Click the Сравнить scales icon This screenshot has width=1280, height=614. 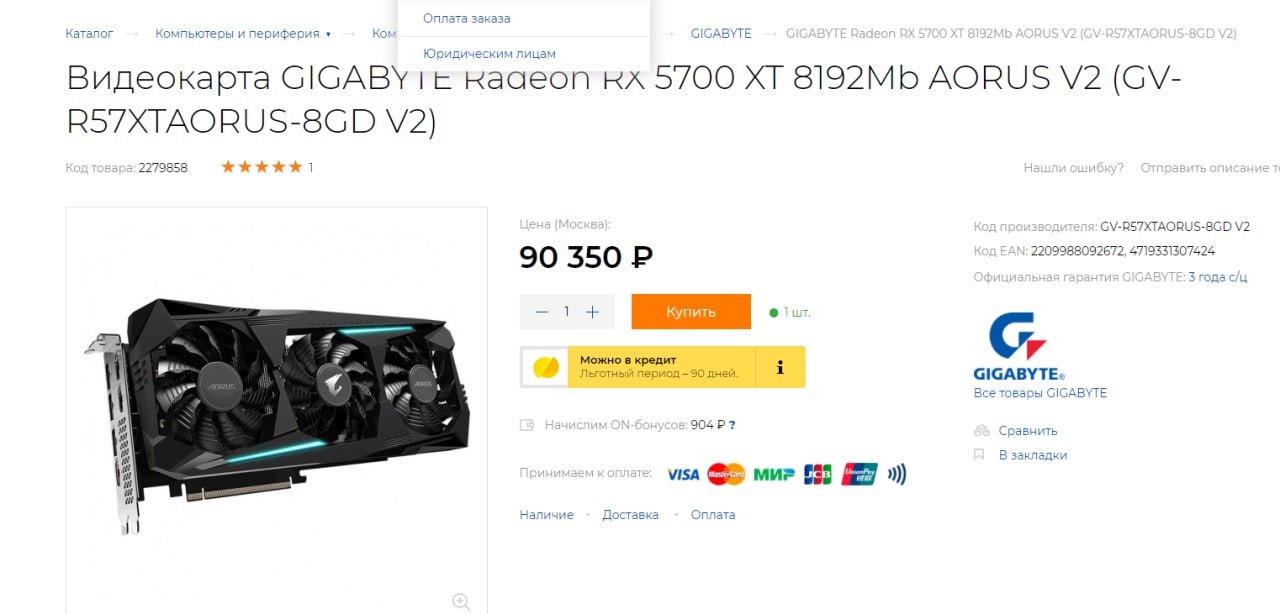(x=981, y=431)
